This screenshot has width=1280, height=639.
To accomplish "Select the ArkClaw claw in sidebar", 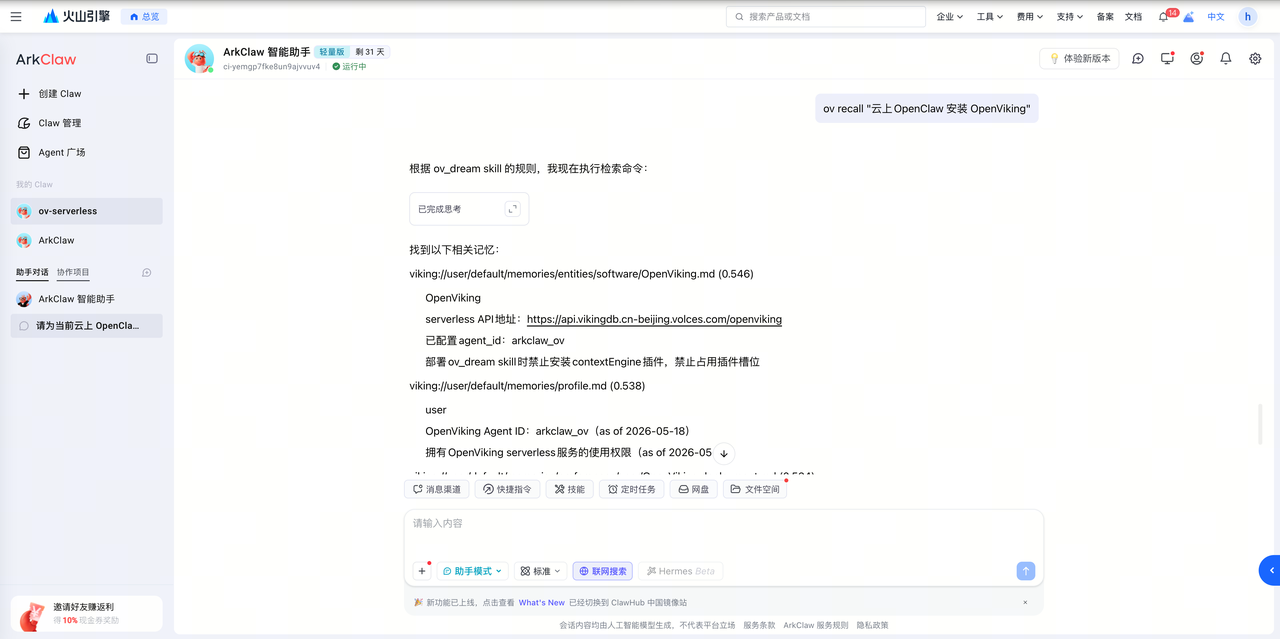I will point(86,241).
